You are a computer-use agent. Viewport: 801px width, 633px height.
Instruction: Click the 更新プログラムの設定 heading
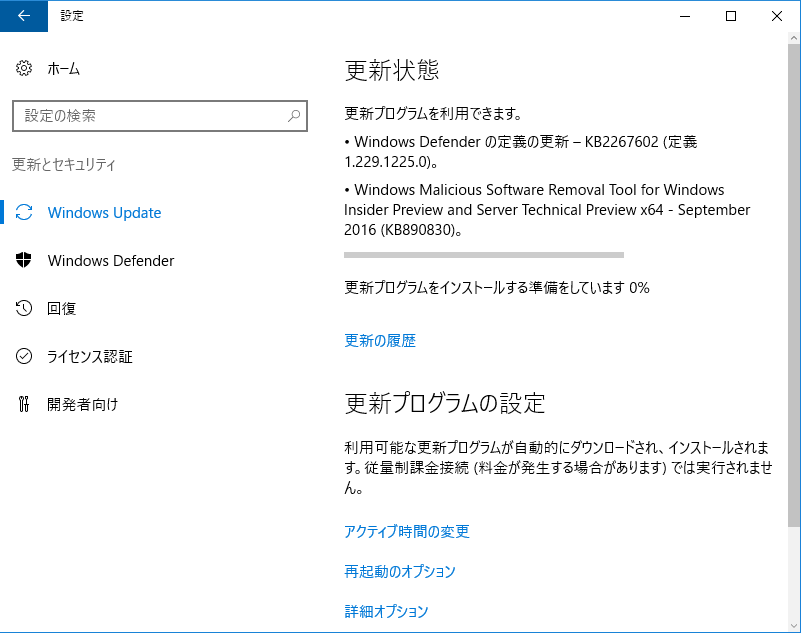click(445, 403)
